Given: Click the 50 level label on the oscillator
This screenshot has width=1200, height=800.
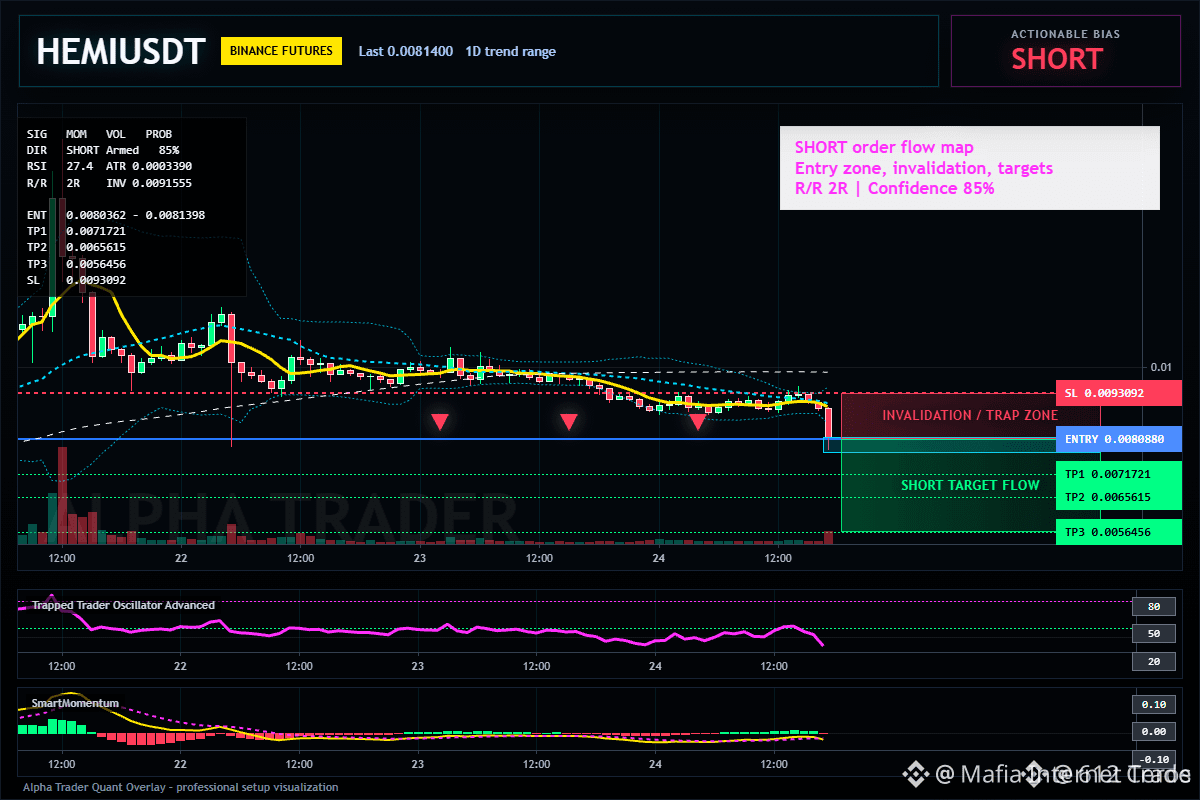Looking at the screenshot, I should tap(1153, 633).
